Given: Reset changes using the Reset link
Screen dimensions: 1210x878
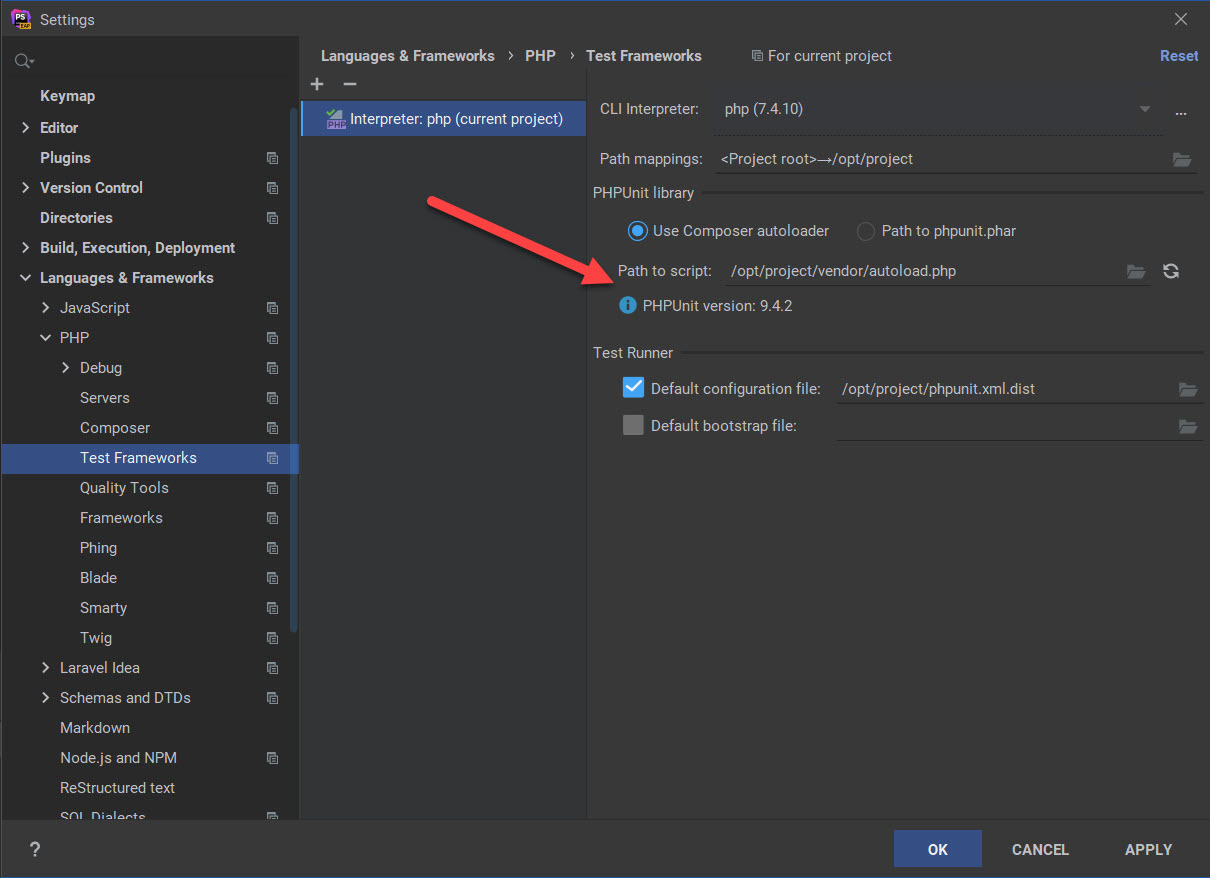Looking at the screenshot, I should click(1179, 56).
